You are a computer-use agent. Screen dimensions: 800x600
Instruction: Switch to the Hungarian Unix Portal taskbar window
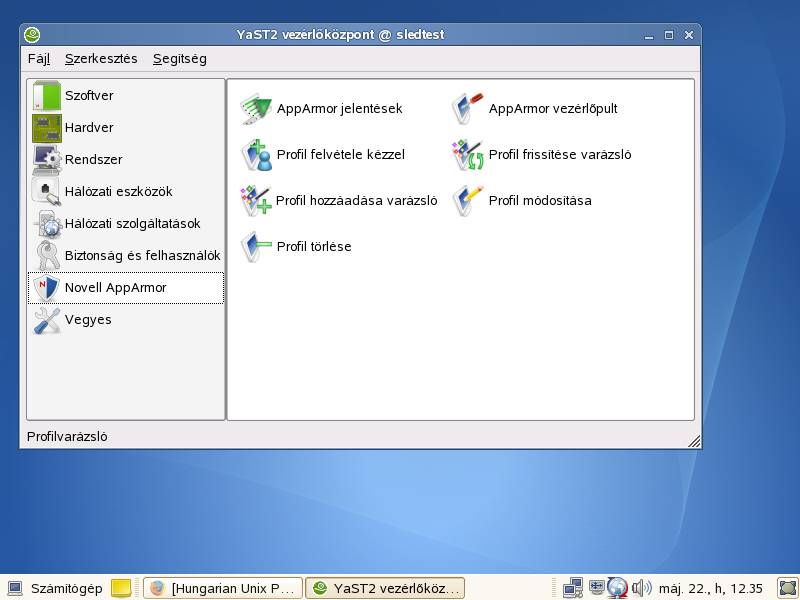(223, 588)
